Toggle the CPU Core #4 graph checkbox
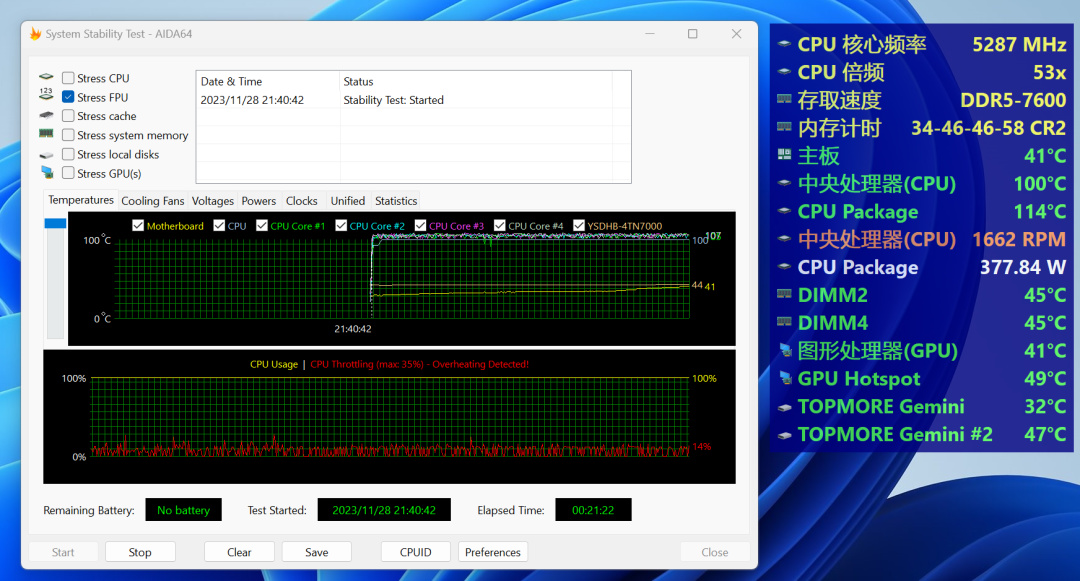Viewport: 1080px width, 581px height. click(499, 225)
